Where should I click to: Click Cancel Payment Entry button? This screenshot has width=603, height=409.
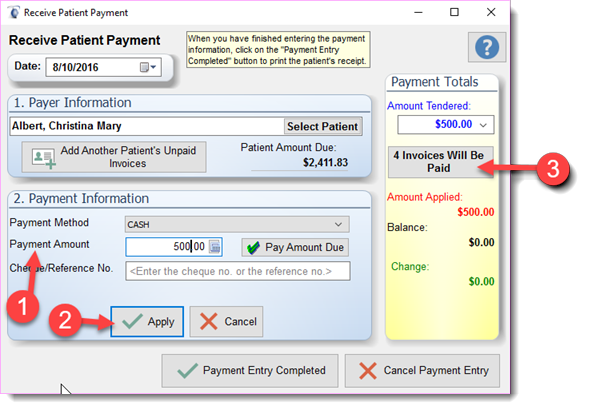click(422, 371)
